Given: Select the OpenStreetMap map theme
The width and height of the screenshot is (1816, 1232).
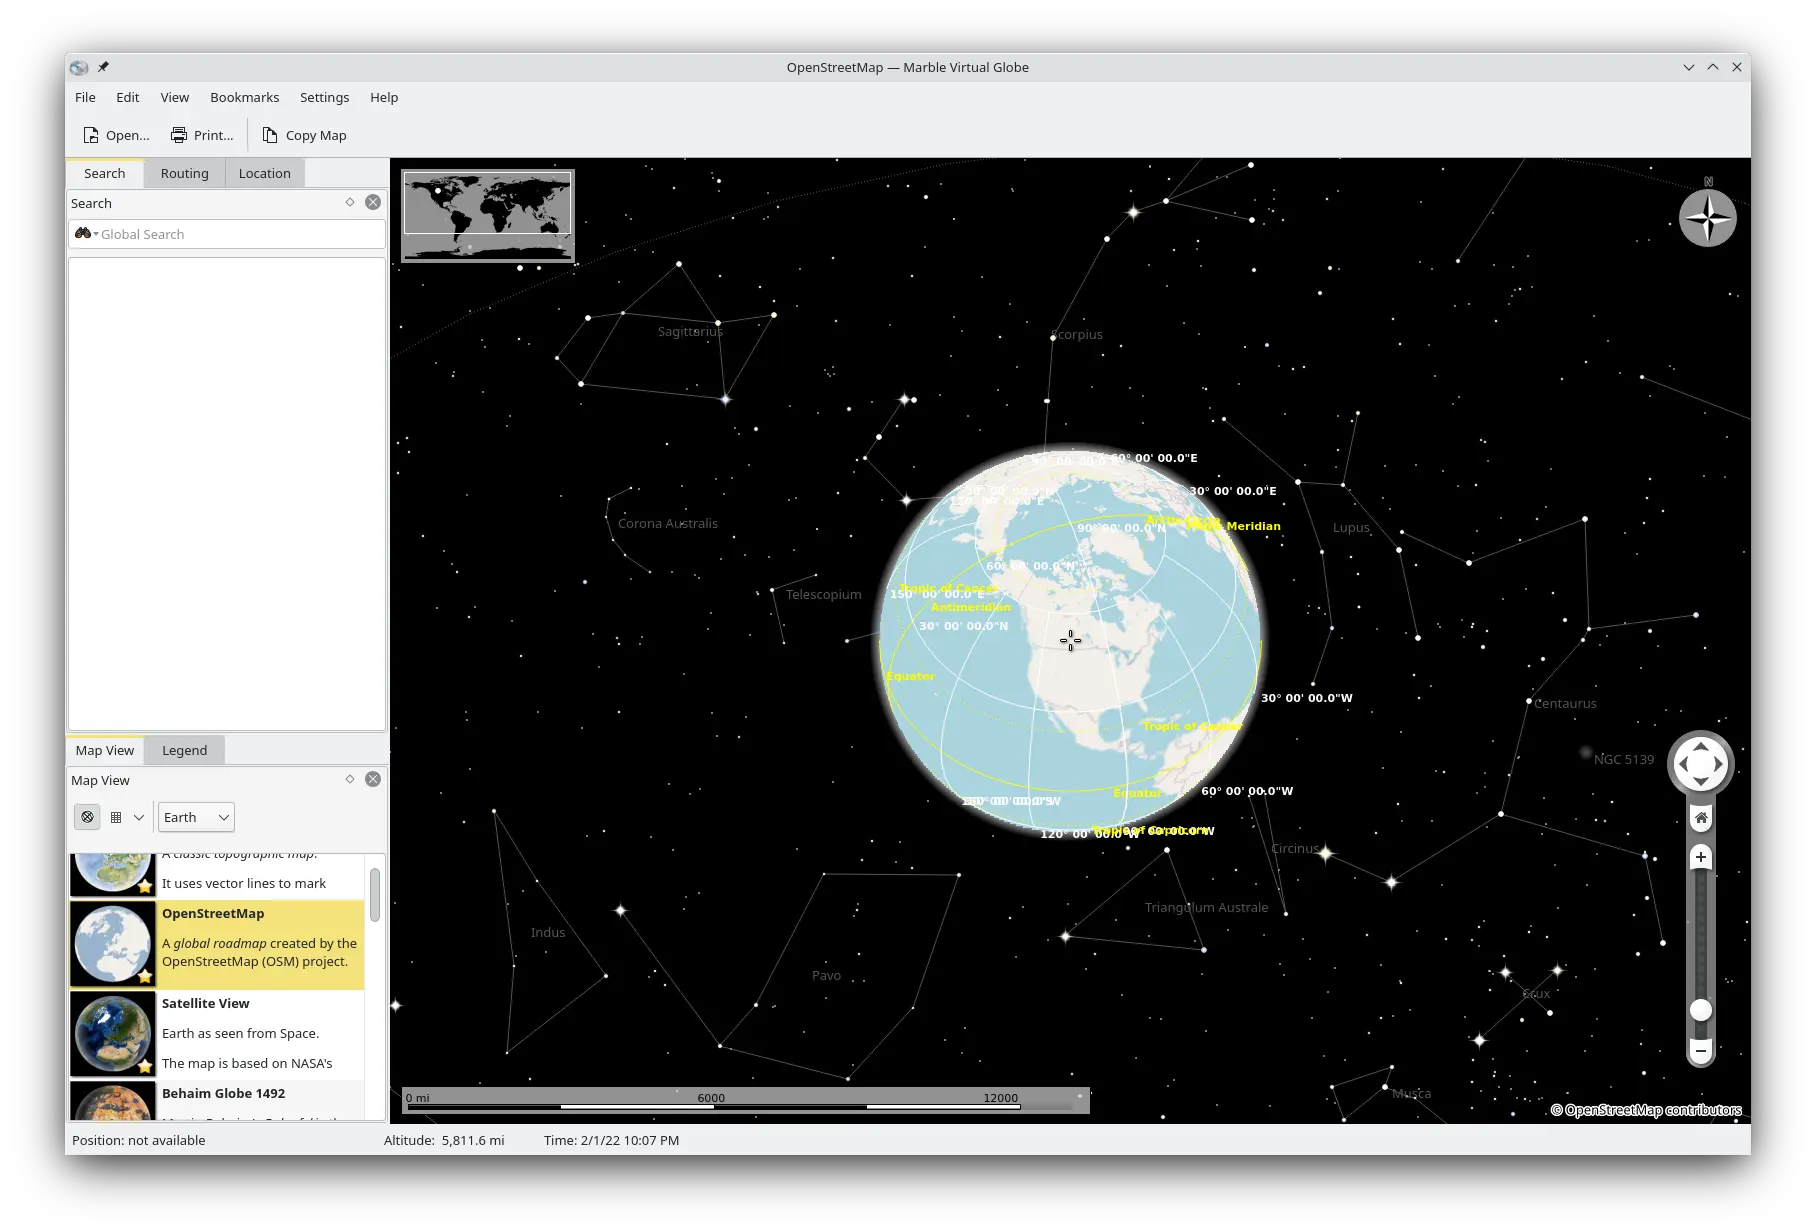Looking at the screenshot, I should (217, 945).
